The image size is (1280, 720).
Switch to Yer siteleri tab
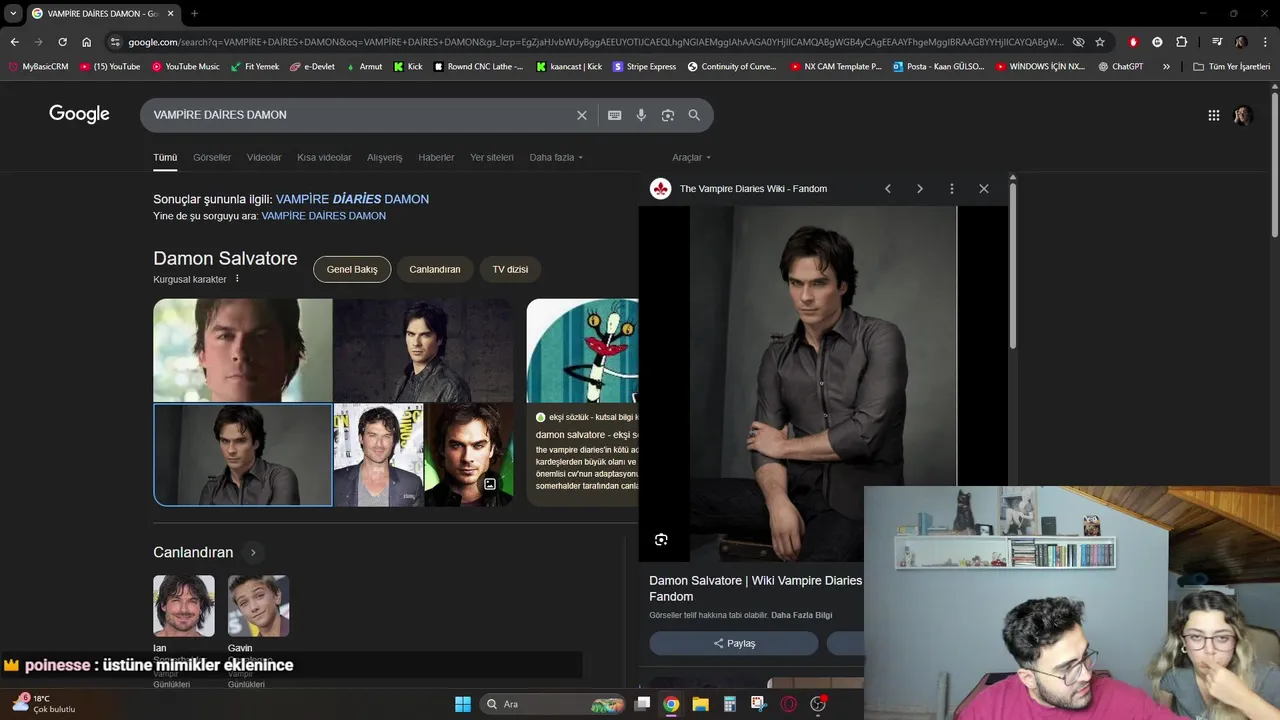click(492, 157)
